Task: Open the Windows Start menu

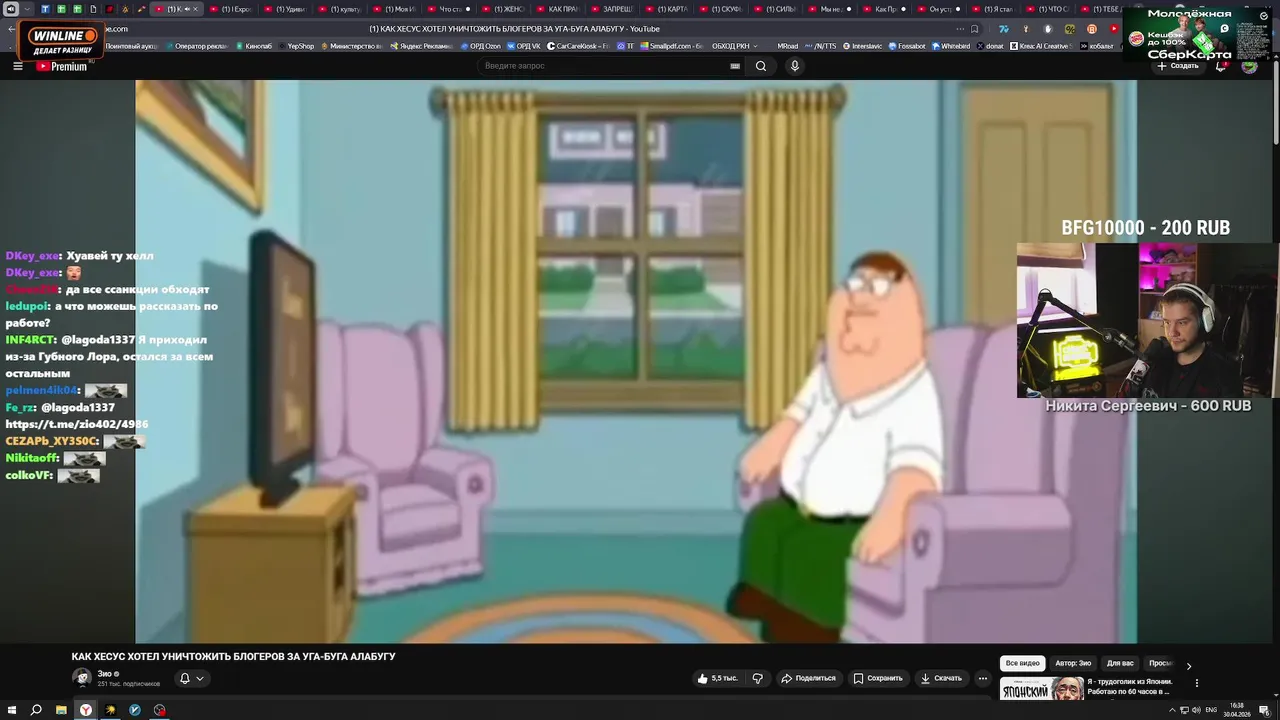Action: 11,710
